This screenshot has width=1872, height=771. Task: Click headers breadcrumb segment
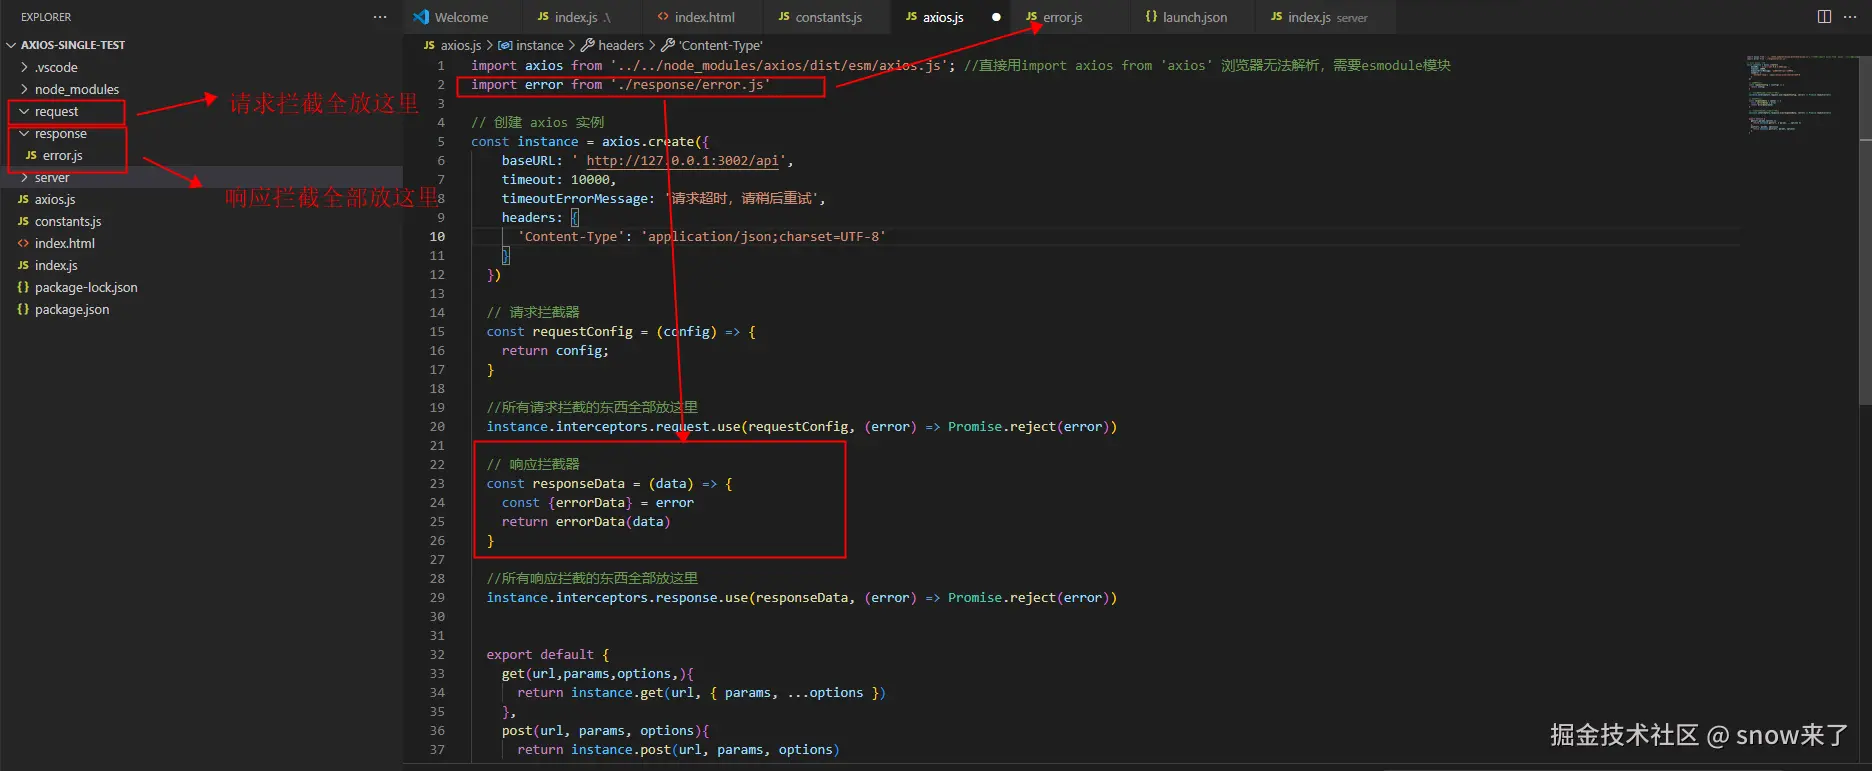click(612, 45)
